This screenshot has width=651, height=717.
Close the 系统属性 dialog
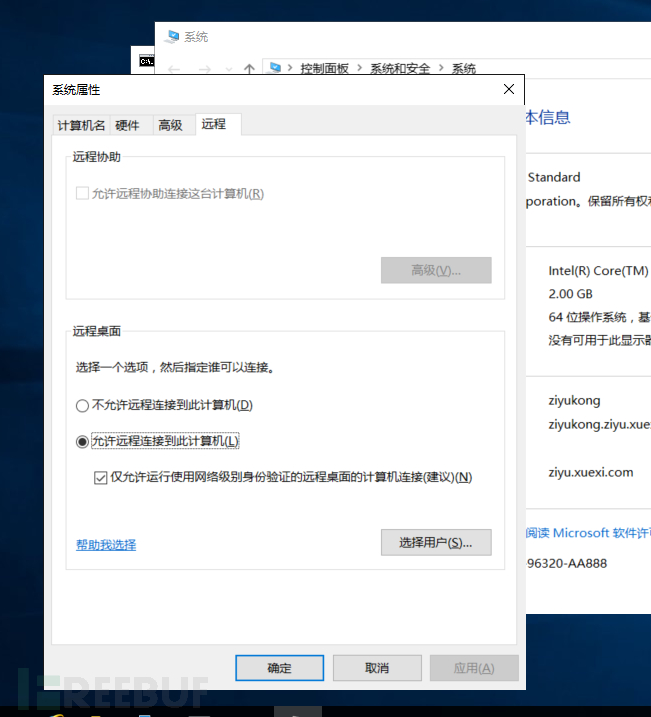click(509, 89)
